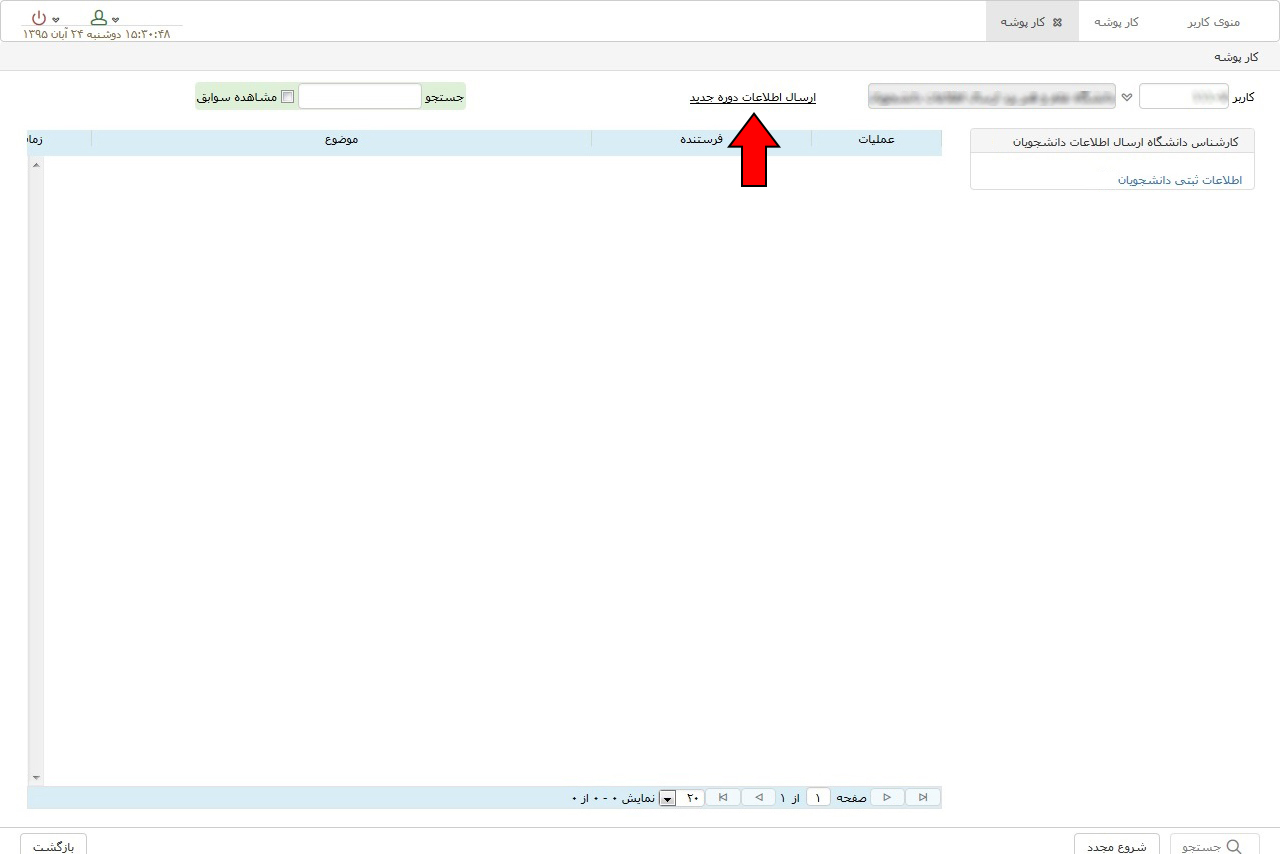
Task: Open the dropdown arrow beside the power icon
Action: click(56, 20)
